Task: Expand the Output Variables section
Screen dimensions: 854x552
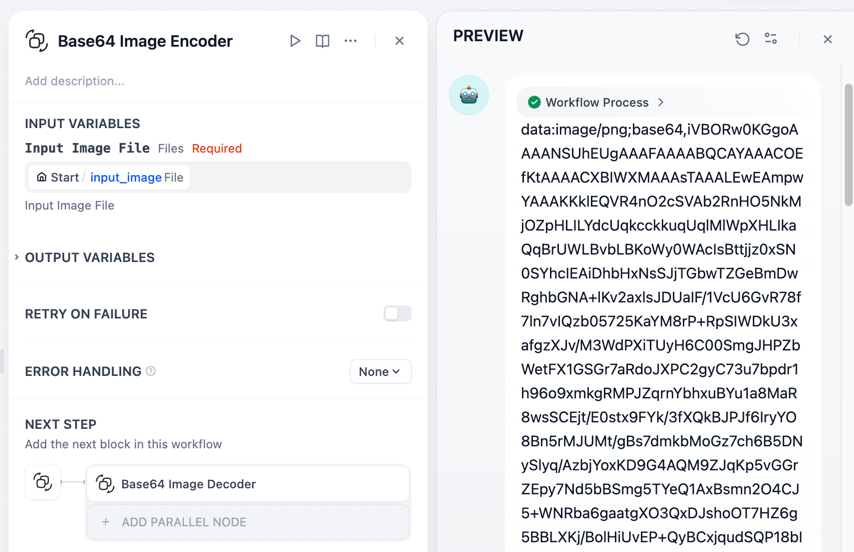Action: [x=89, y=257]
